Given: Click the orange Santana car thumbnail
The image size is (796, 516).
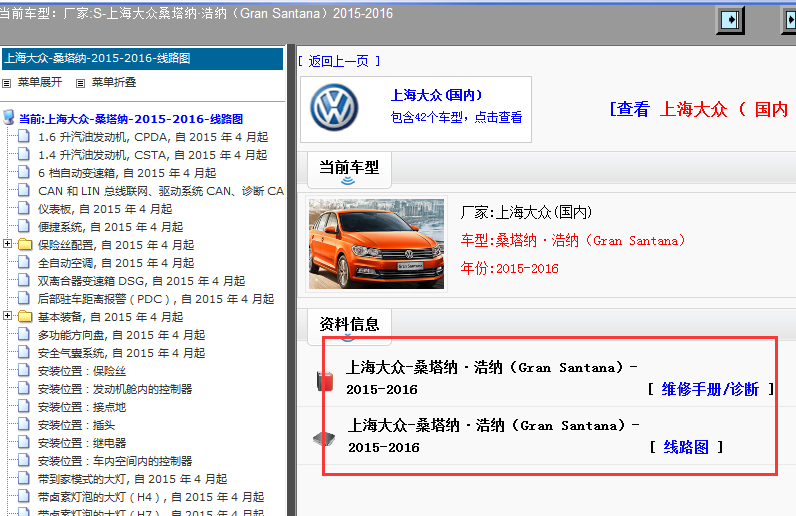Looking at the screenshot, I should 376,244.
